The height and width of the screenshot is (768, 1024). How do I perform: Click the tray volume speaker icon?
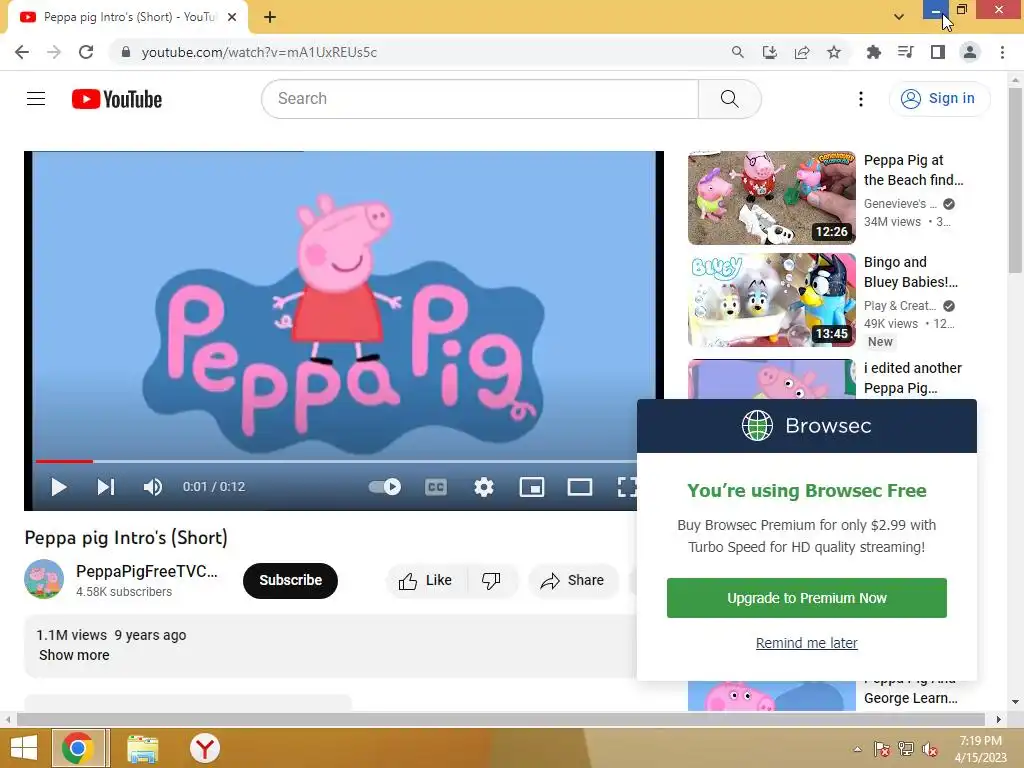click(930, 749)
